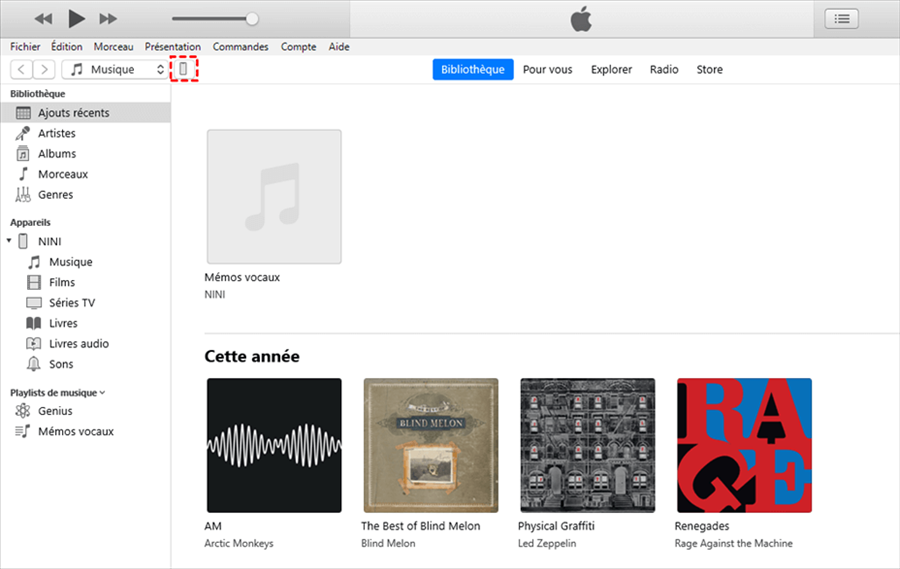This screenshot has width=900, height=569.
Task: Adjust the volume slider knob
Action: pyautogui.click(x=252, y=19)
